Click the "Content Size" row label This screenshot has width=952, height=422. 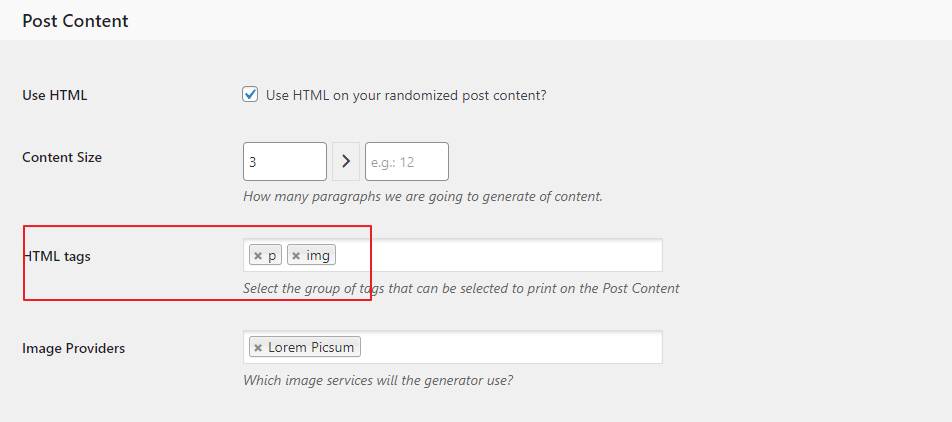(62, 157)
